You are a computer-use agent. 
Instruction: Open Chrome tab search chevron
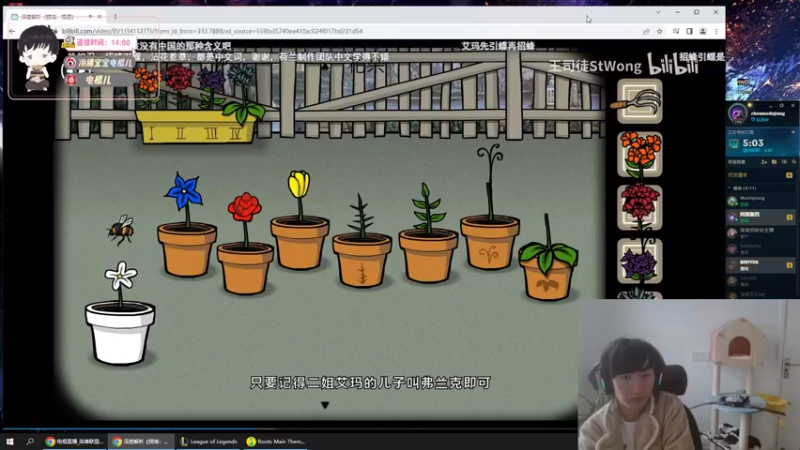[x=658, y=12]
